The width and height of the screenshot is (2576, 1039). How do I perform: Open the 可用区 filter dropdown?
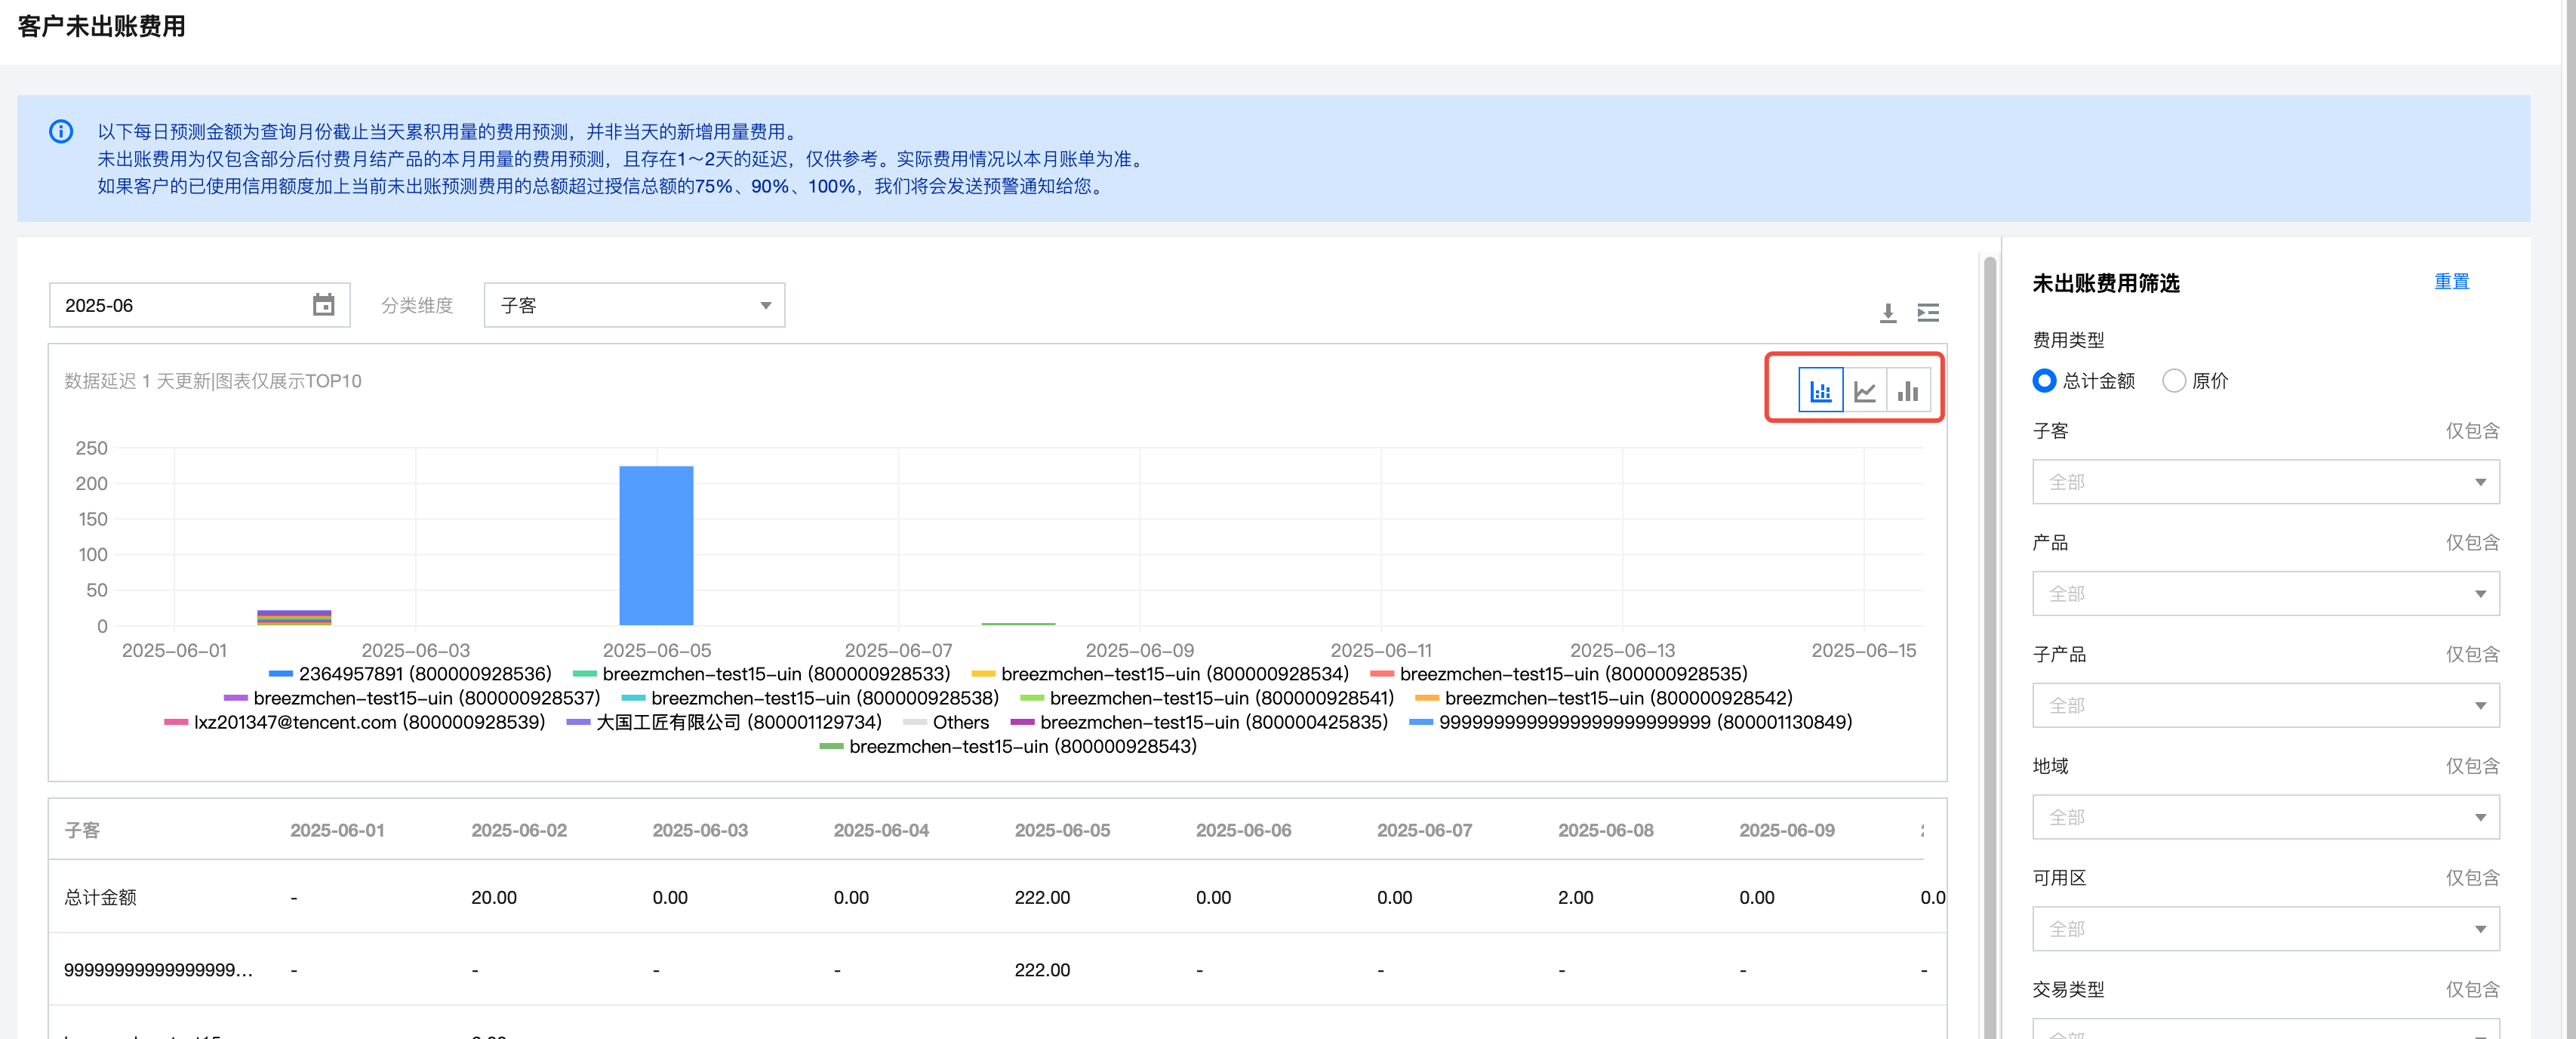(2265, 929)
